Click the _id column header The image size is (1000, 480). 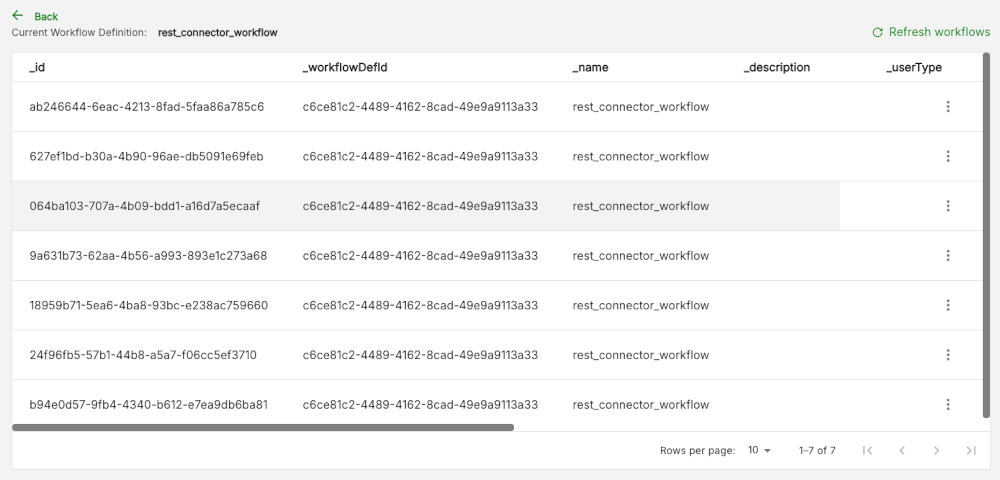pos(37,68)
